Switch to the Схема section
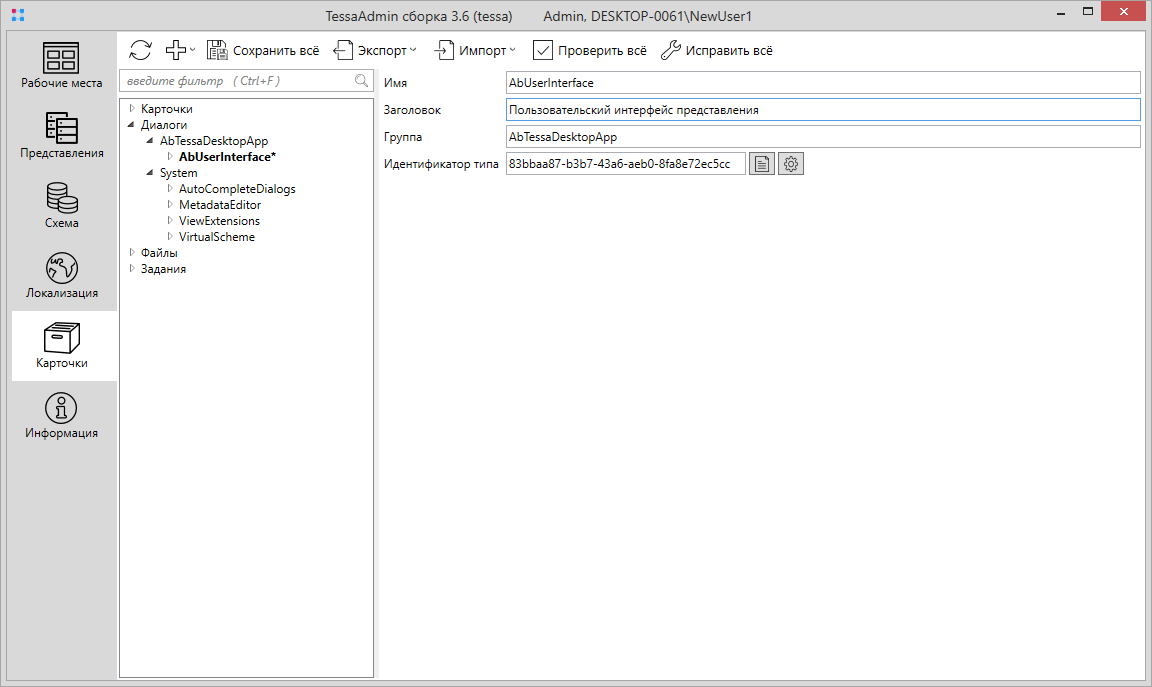 [x=62, y=206]
